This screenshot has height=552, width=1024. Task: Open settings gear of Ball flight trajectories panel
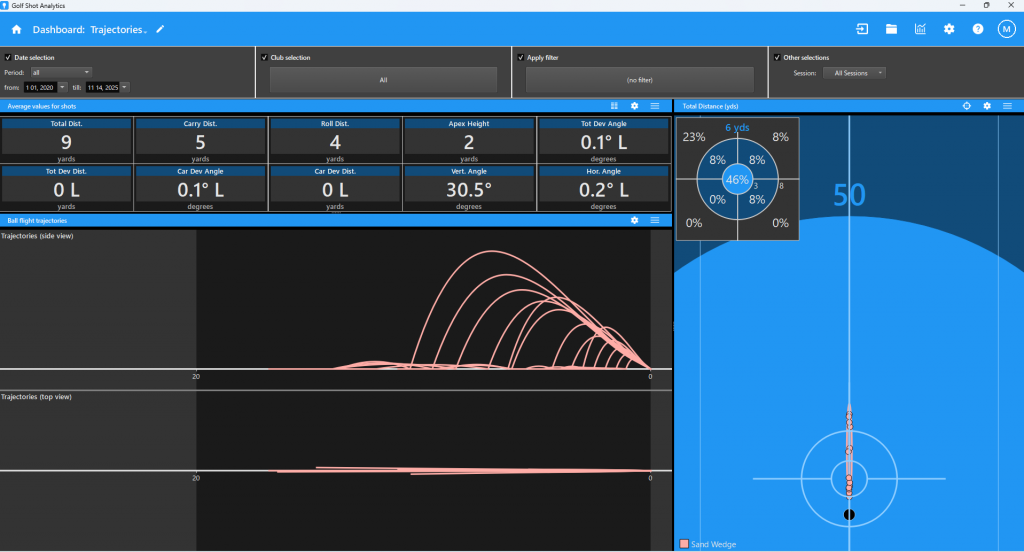tap(634, 220)
